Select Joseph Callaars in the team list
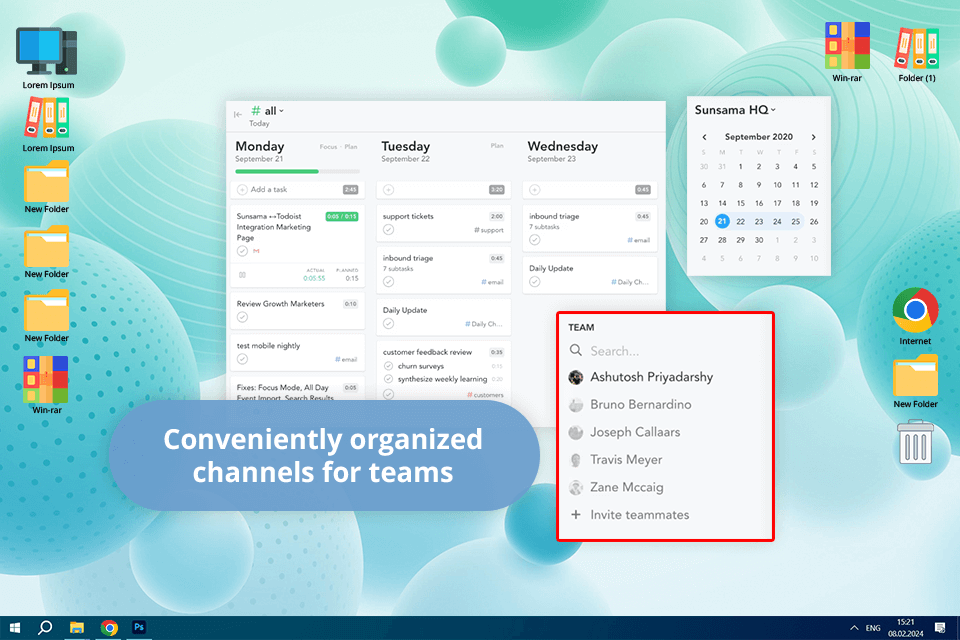960x640 pixels. coord(635,432)
